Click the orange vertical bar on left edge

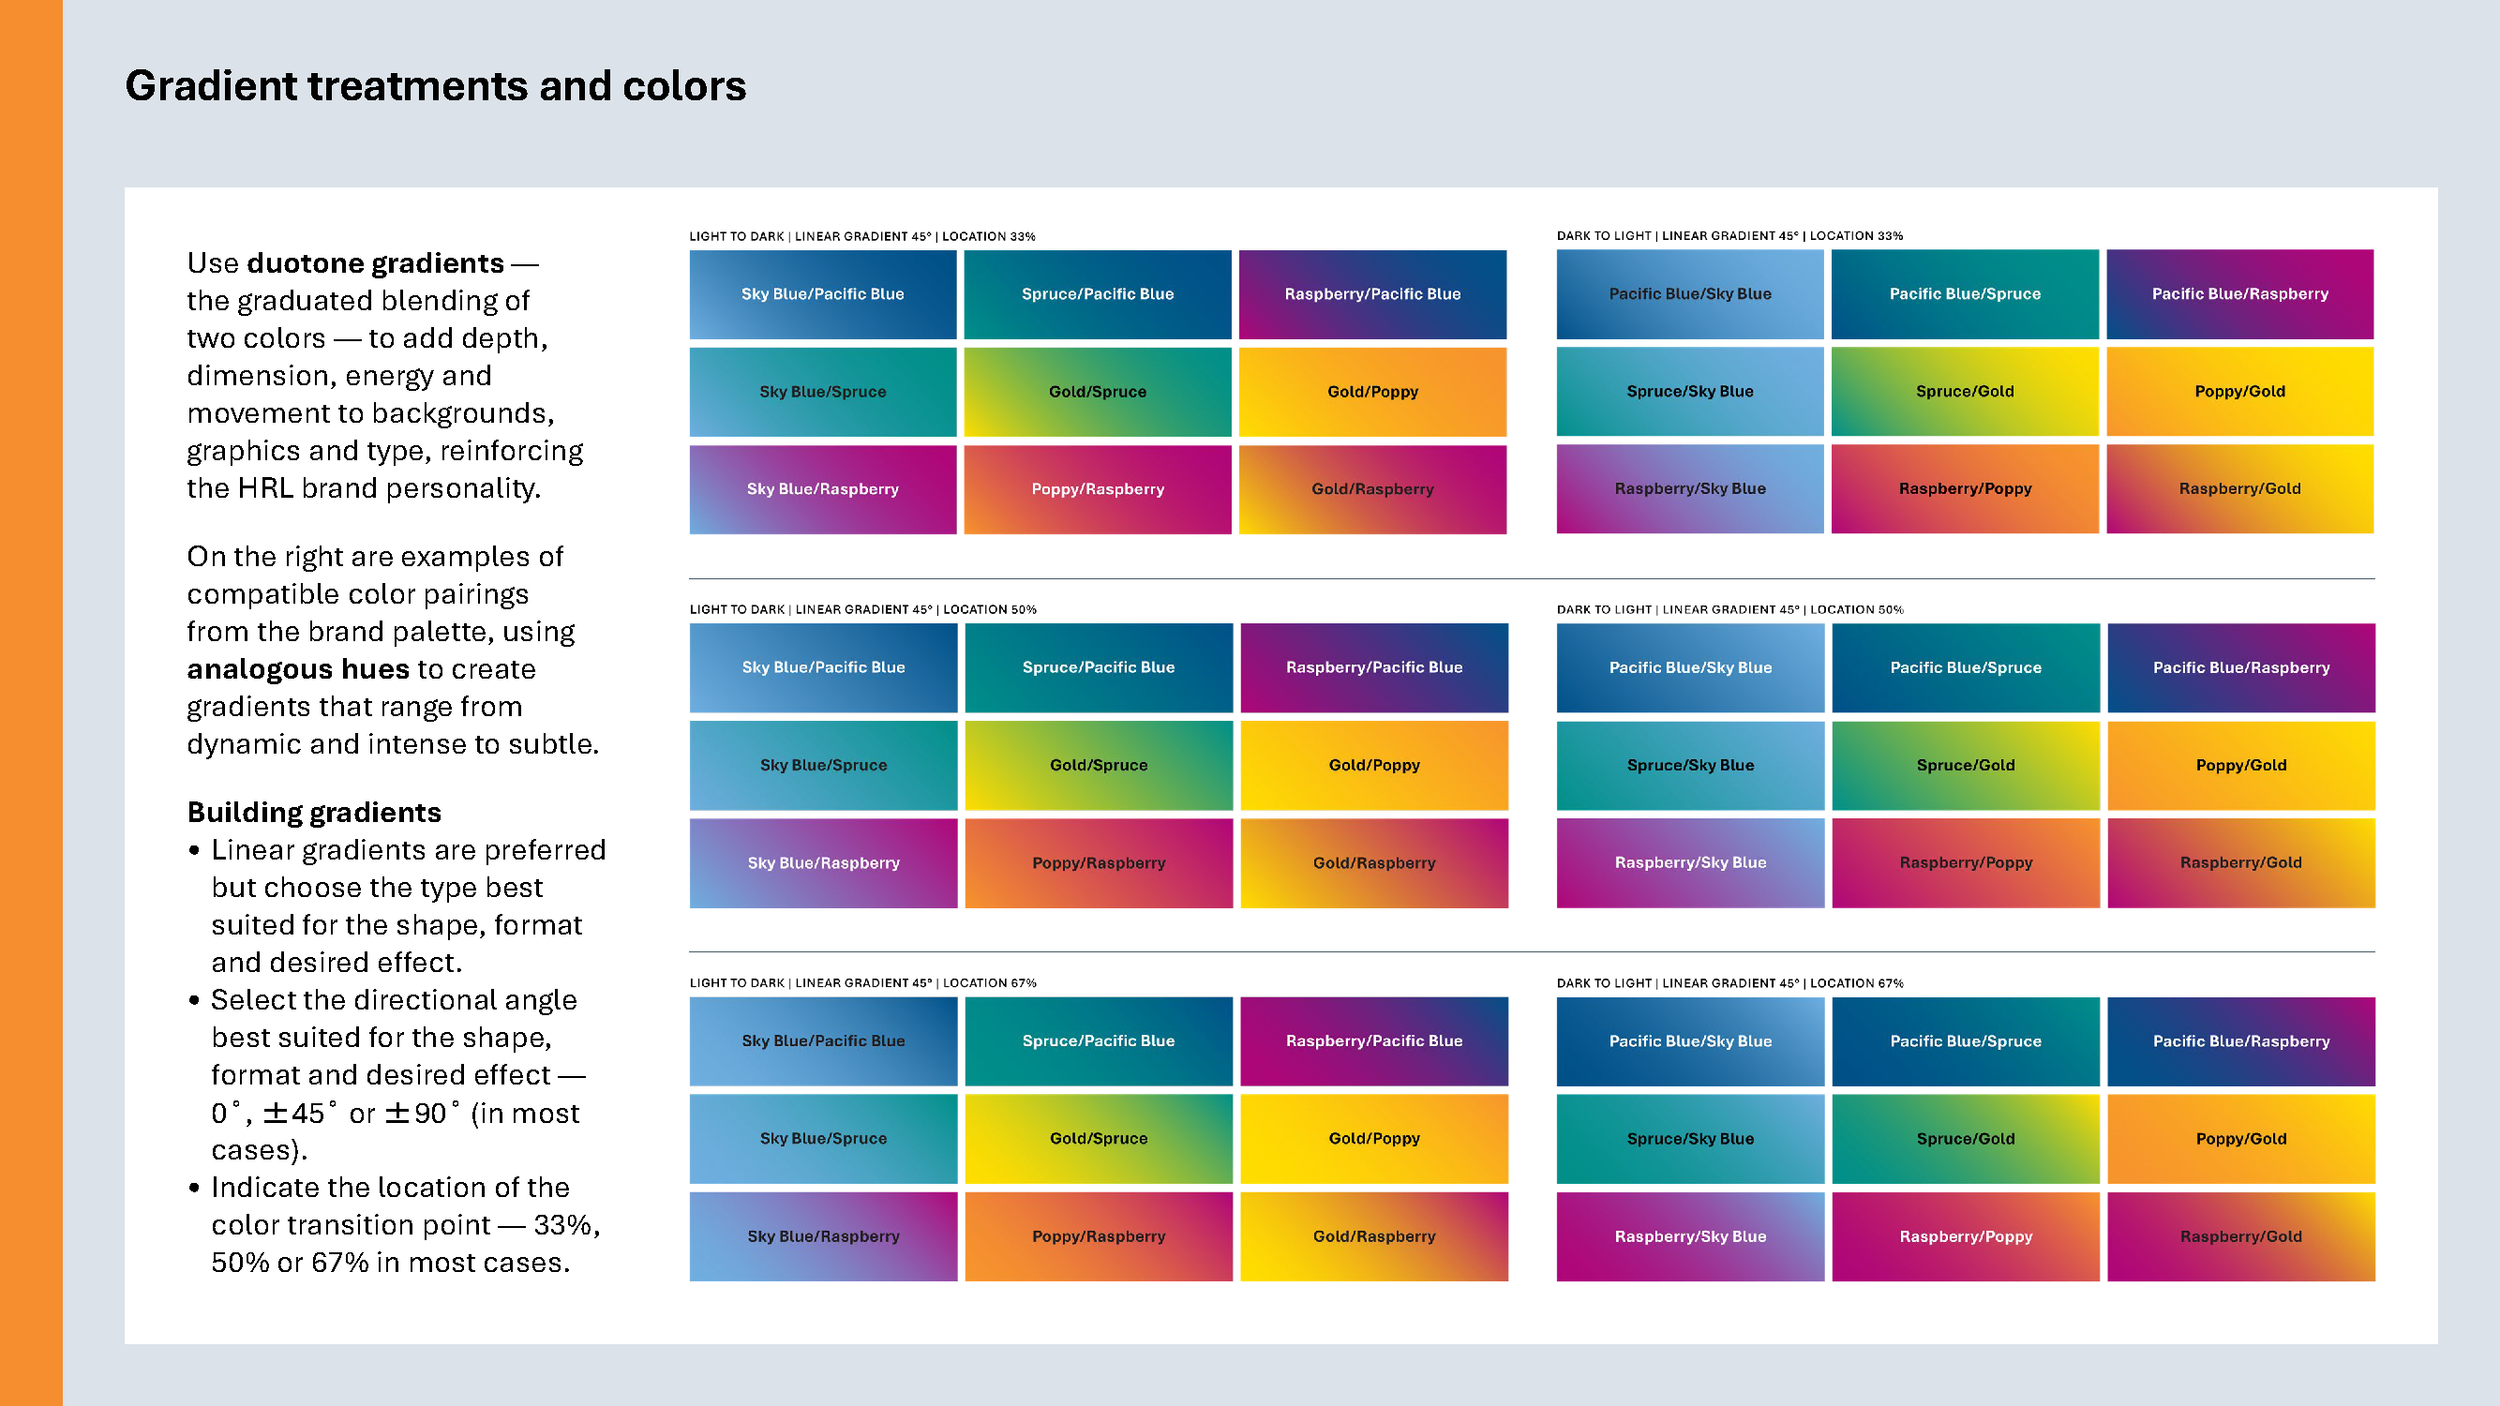coord(31,703)
